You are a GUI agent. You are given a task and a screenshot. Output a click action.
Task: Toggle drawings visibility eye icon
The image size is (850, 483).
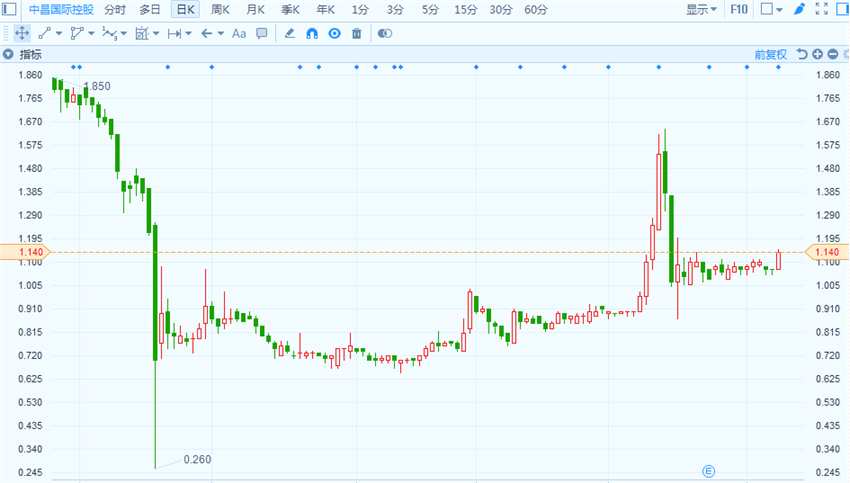pos(334,34)
